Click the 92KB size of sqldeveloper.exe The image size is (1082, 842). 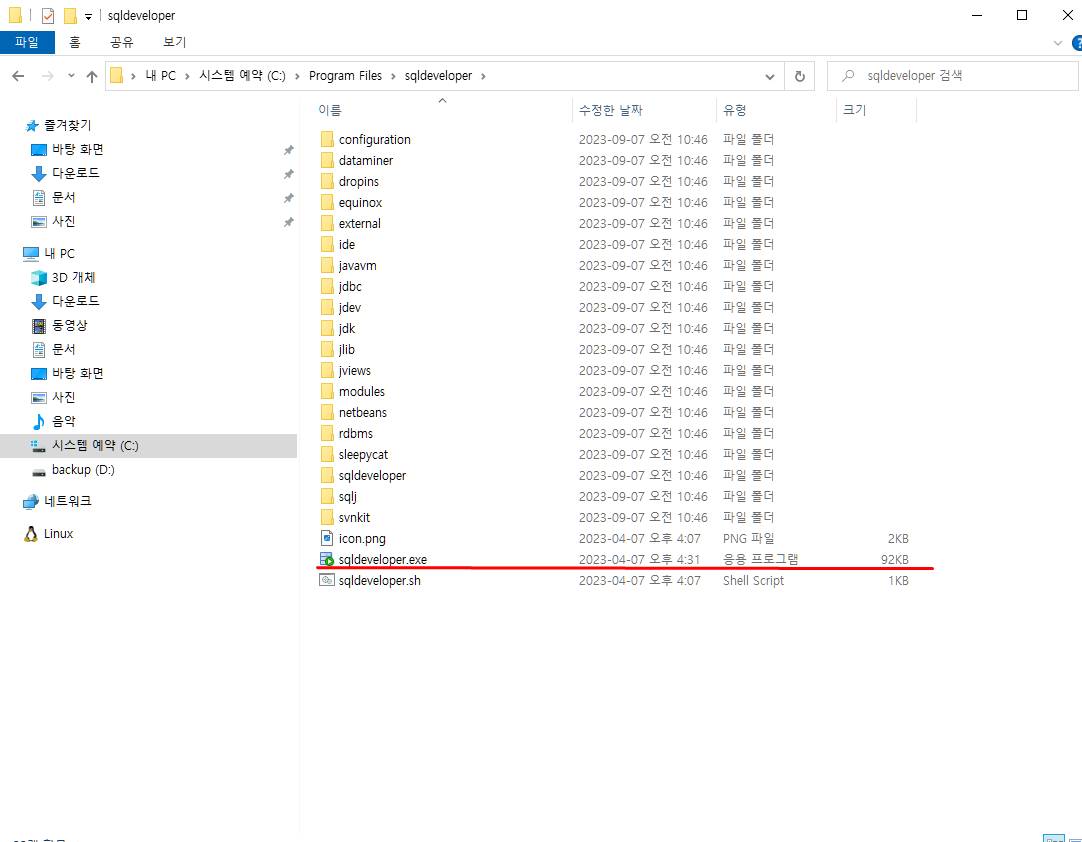point(894,560)
